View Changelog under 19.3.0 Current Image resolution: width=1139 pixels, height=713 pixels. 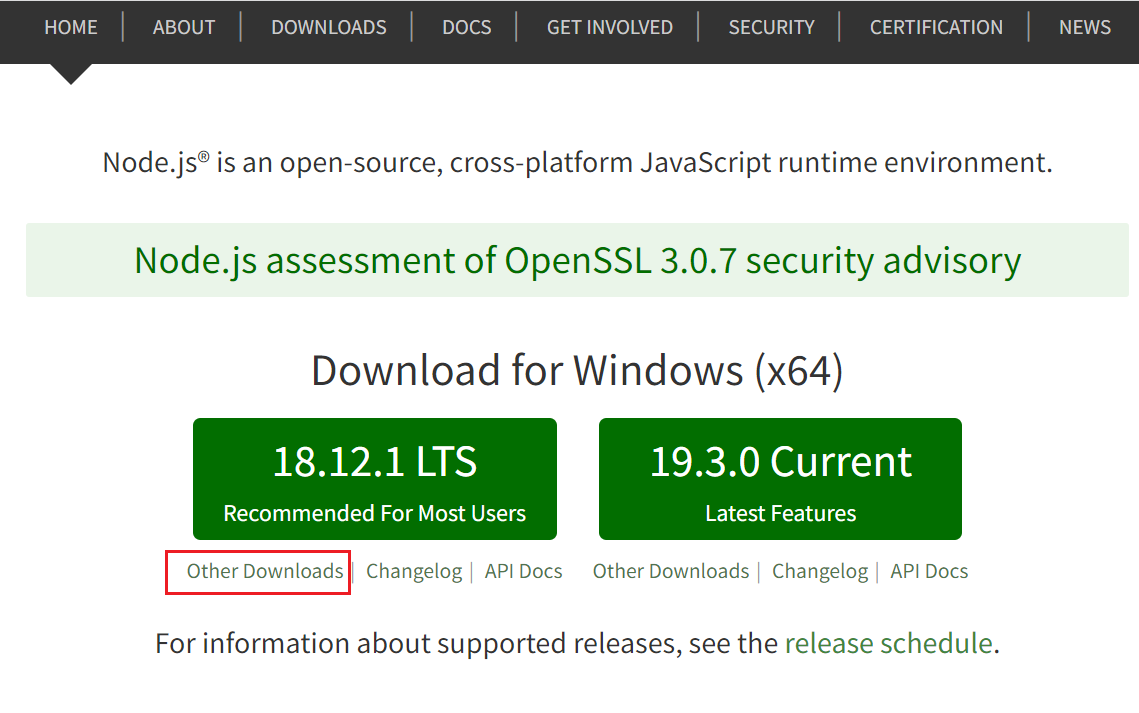point(820,571)
